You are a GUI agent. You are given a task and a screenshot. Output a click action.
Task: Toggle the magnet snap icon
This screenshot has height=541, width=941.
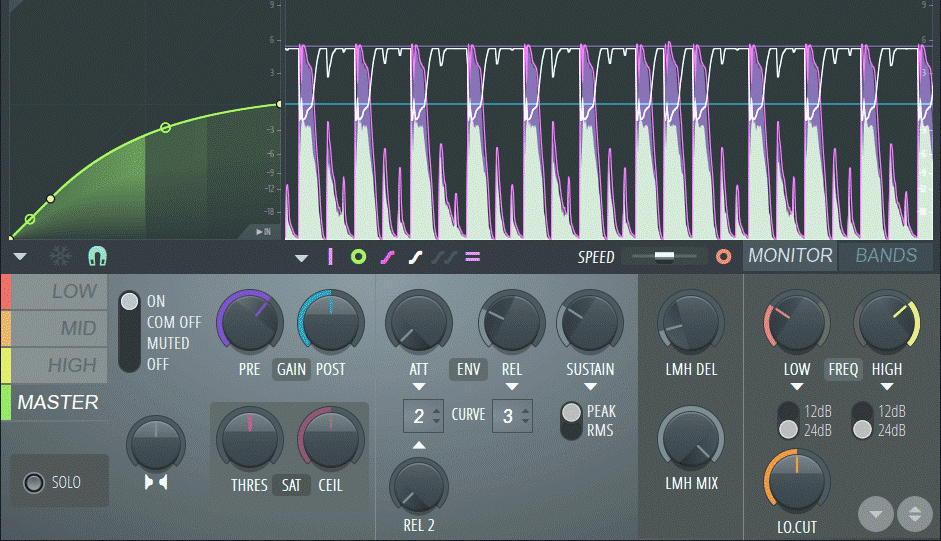click(x=97, y=256)
